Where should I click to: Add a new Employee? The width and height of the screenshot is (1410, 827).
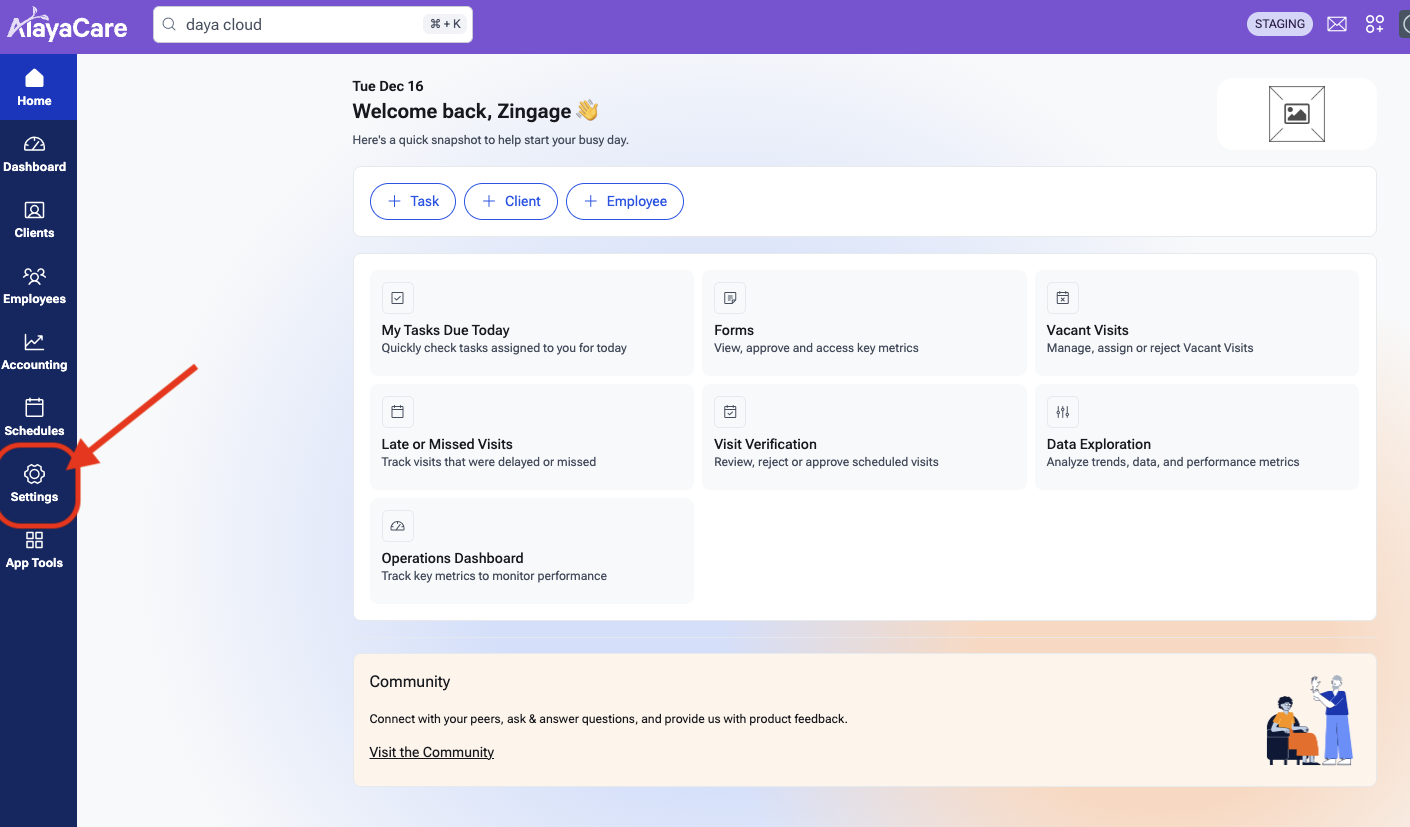[625, 201]
